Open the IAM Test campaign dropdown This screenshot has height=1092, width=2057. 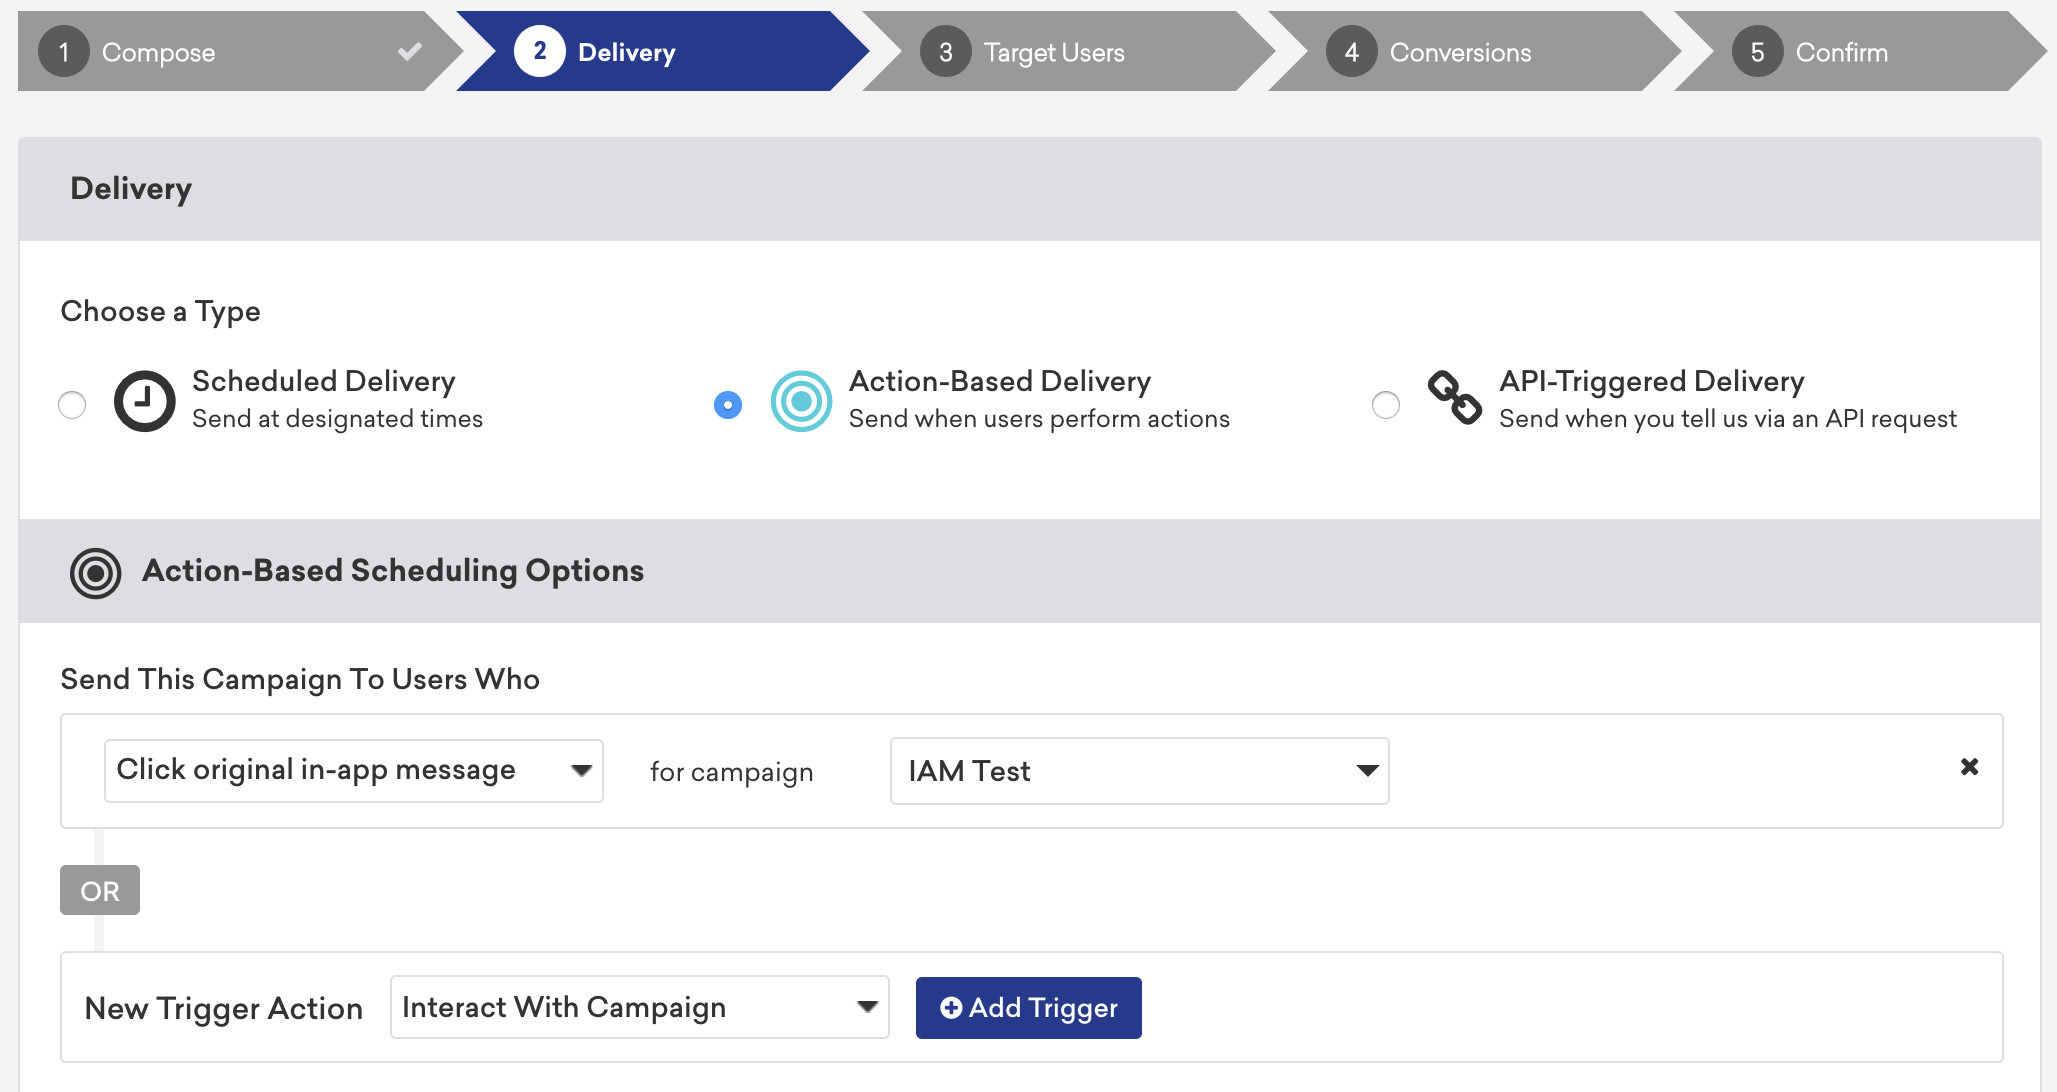click(x=1139, y=771)
